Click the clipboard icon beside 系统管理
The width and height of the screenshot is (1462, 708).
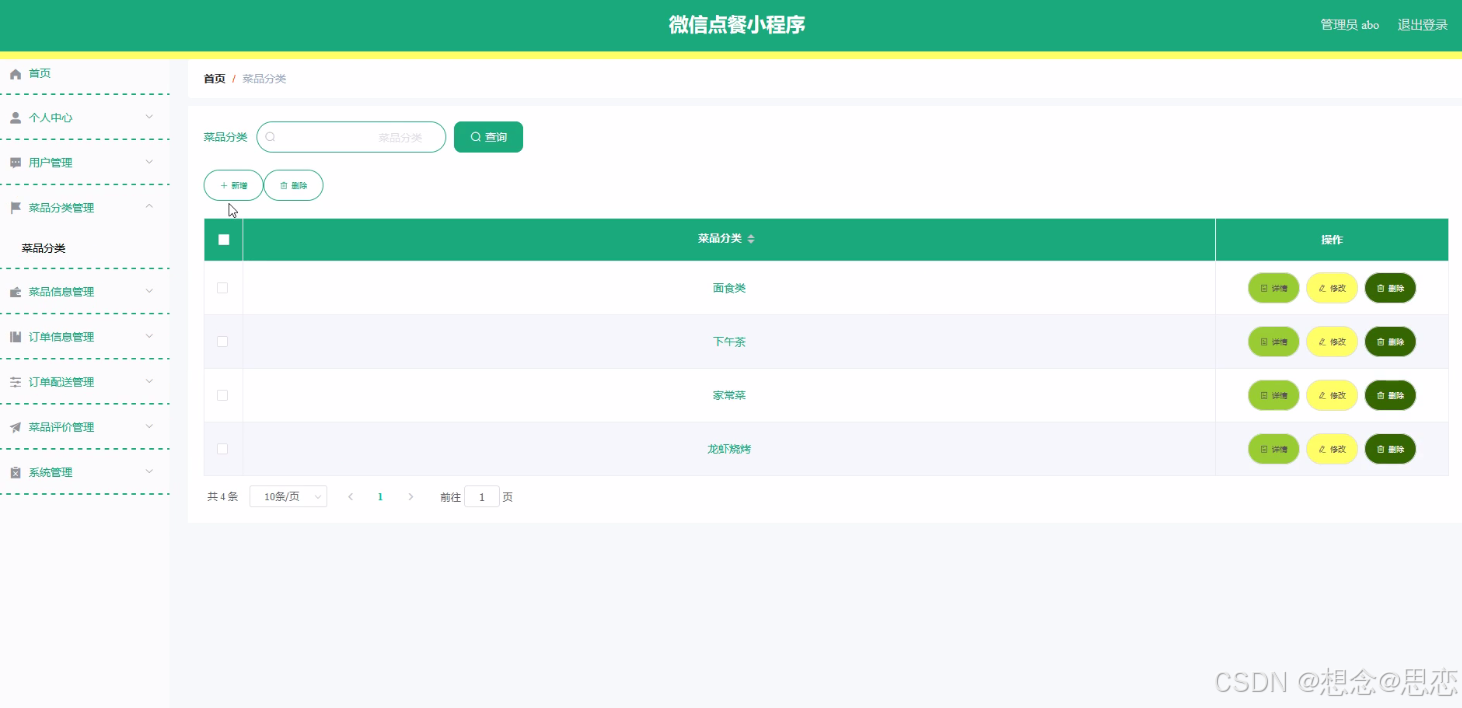coord(15,472)
